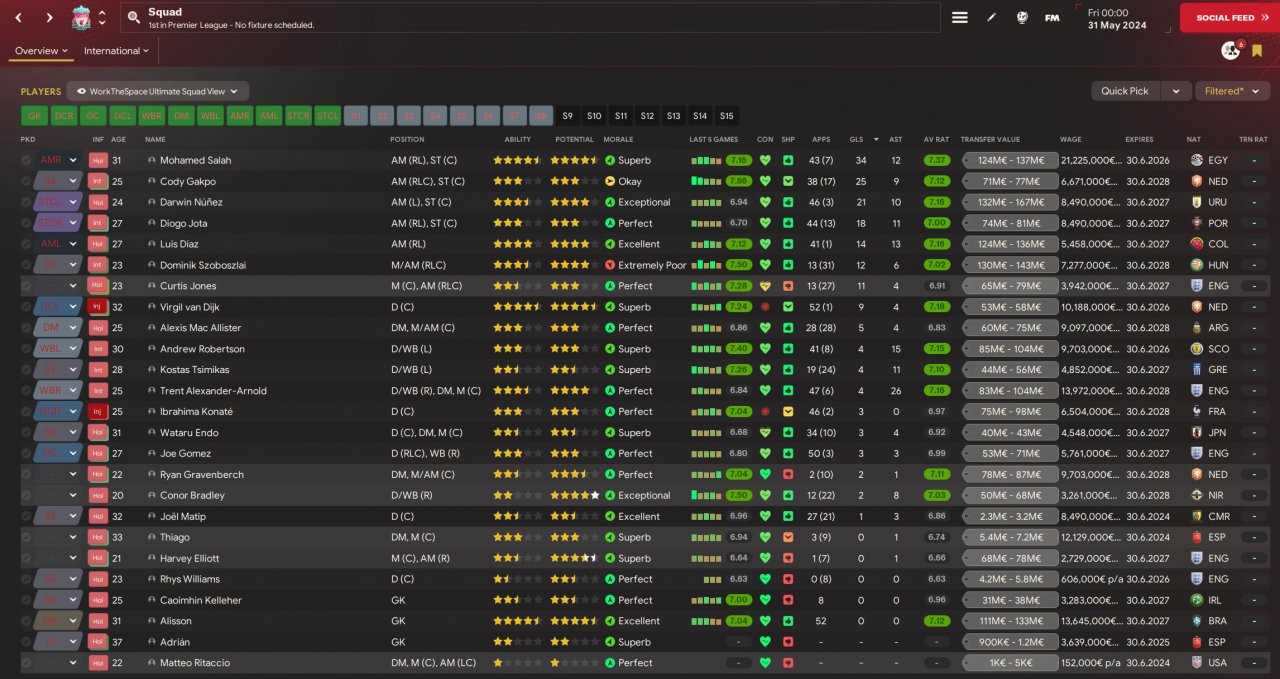Click Salah's transfer value 124M€ - 137M€

pos(1010,160)
